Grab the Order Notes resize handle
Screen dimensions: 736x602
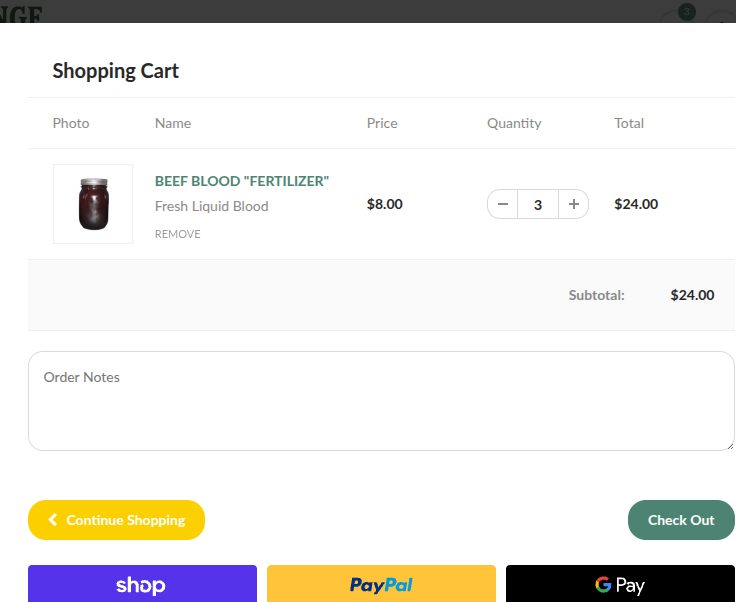(729, 445)
